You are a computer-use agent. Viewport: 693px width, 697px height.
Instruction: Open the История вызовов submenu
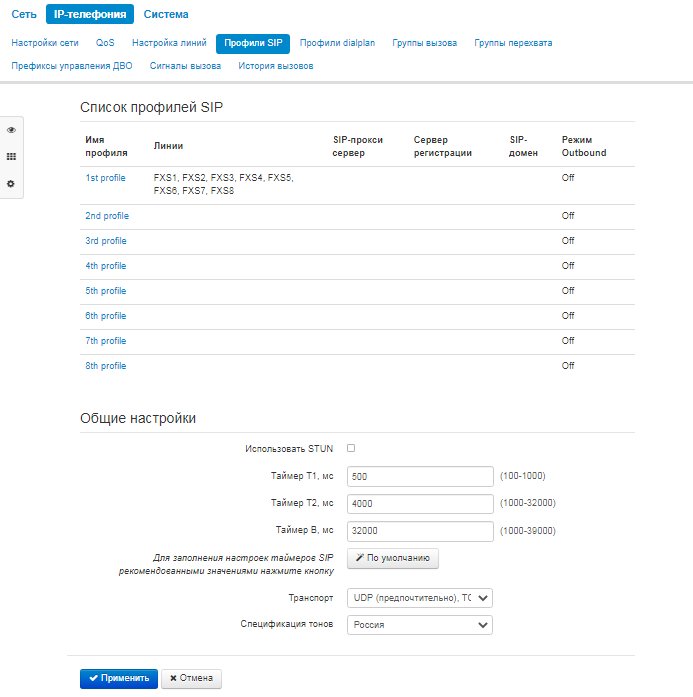276,66
